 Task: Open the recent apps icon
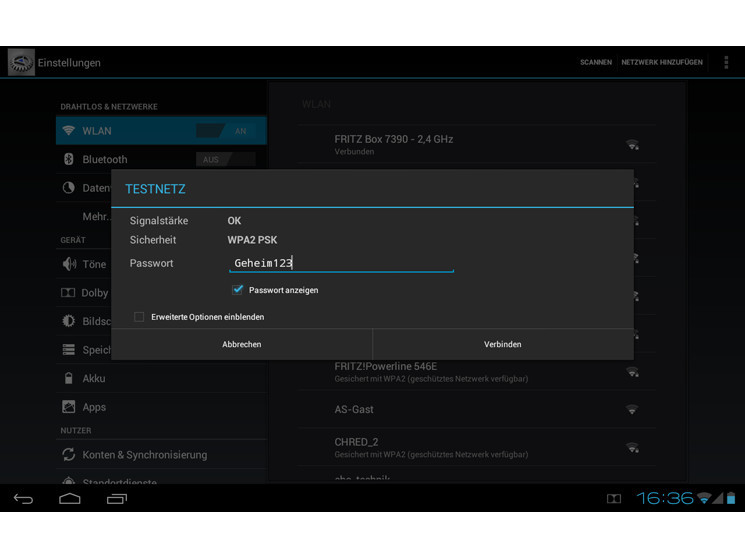pos(116,499)
